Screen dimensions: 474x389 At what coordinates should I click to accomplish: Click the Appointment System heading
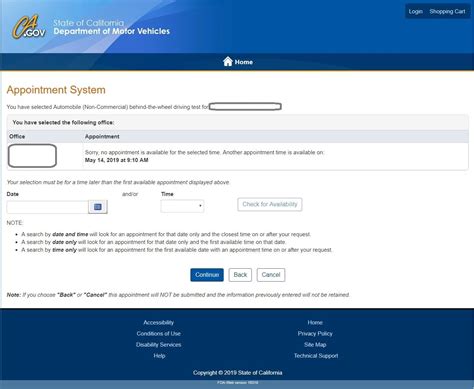[56, 90]
